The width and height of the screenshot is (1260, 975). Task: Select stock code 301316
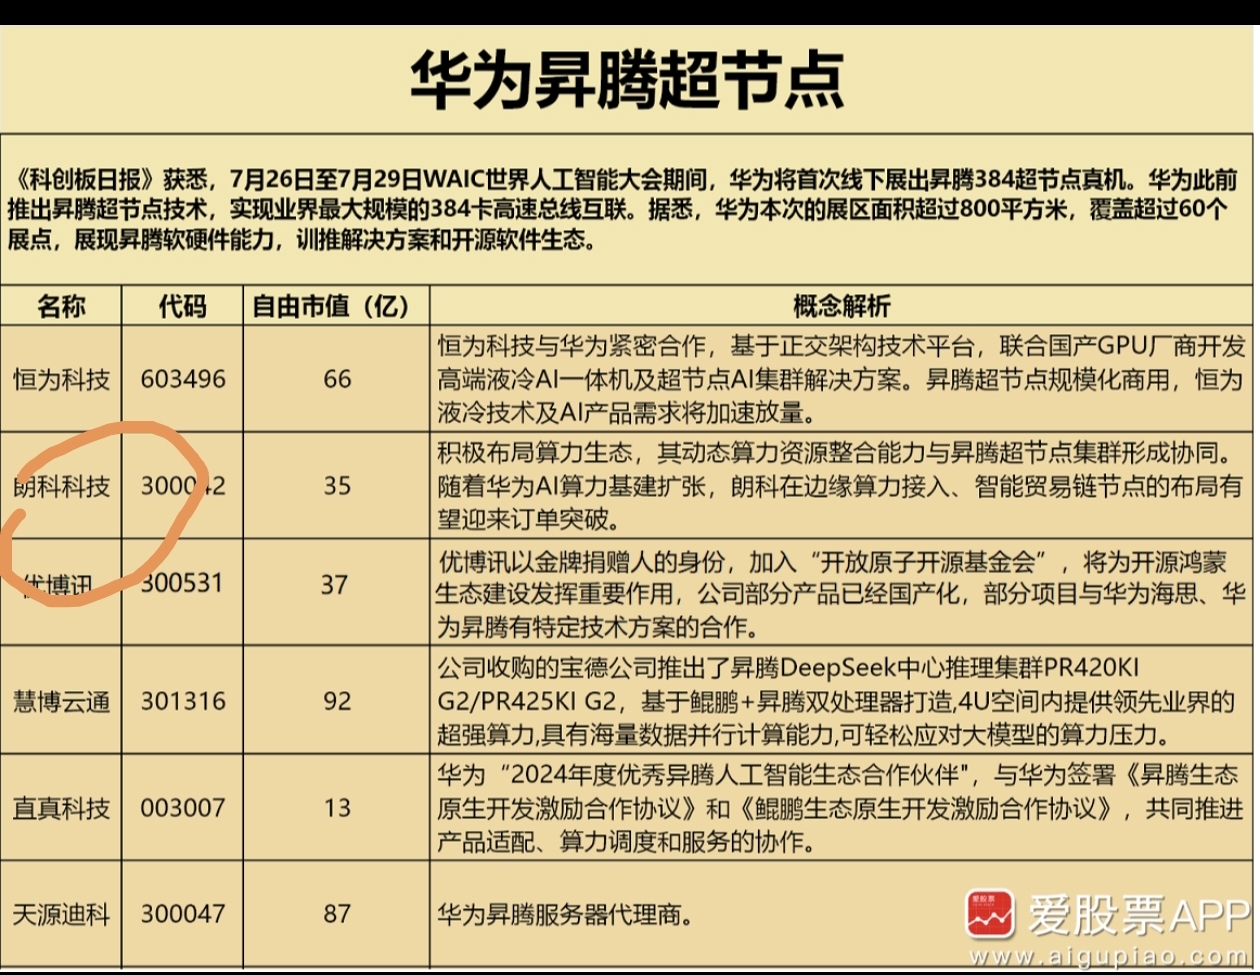183,701
